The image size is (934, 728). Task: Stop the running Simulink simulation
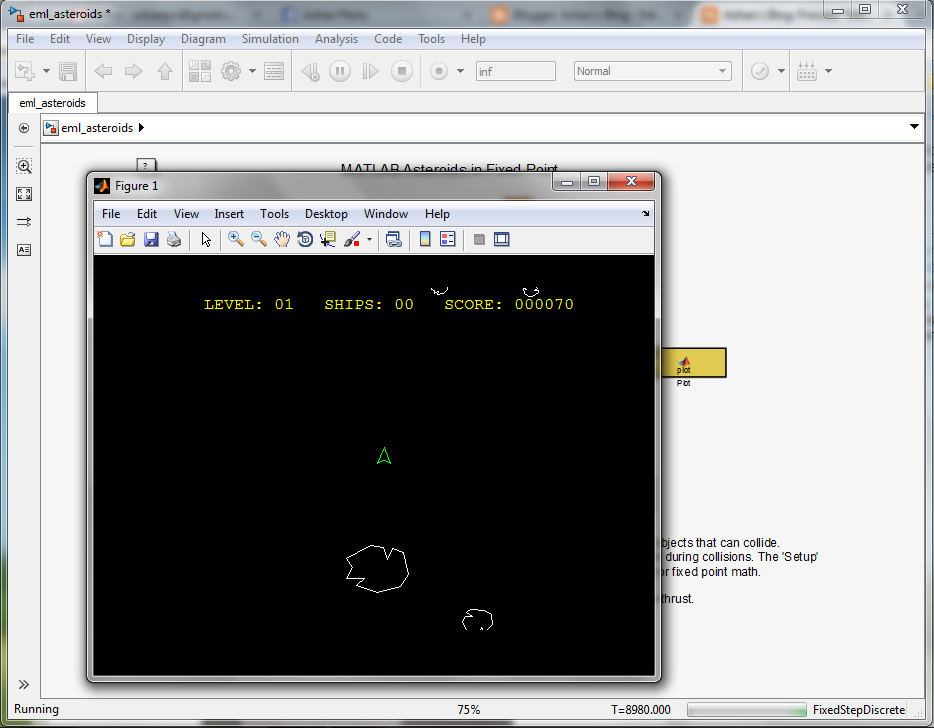click(402, 70)
